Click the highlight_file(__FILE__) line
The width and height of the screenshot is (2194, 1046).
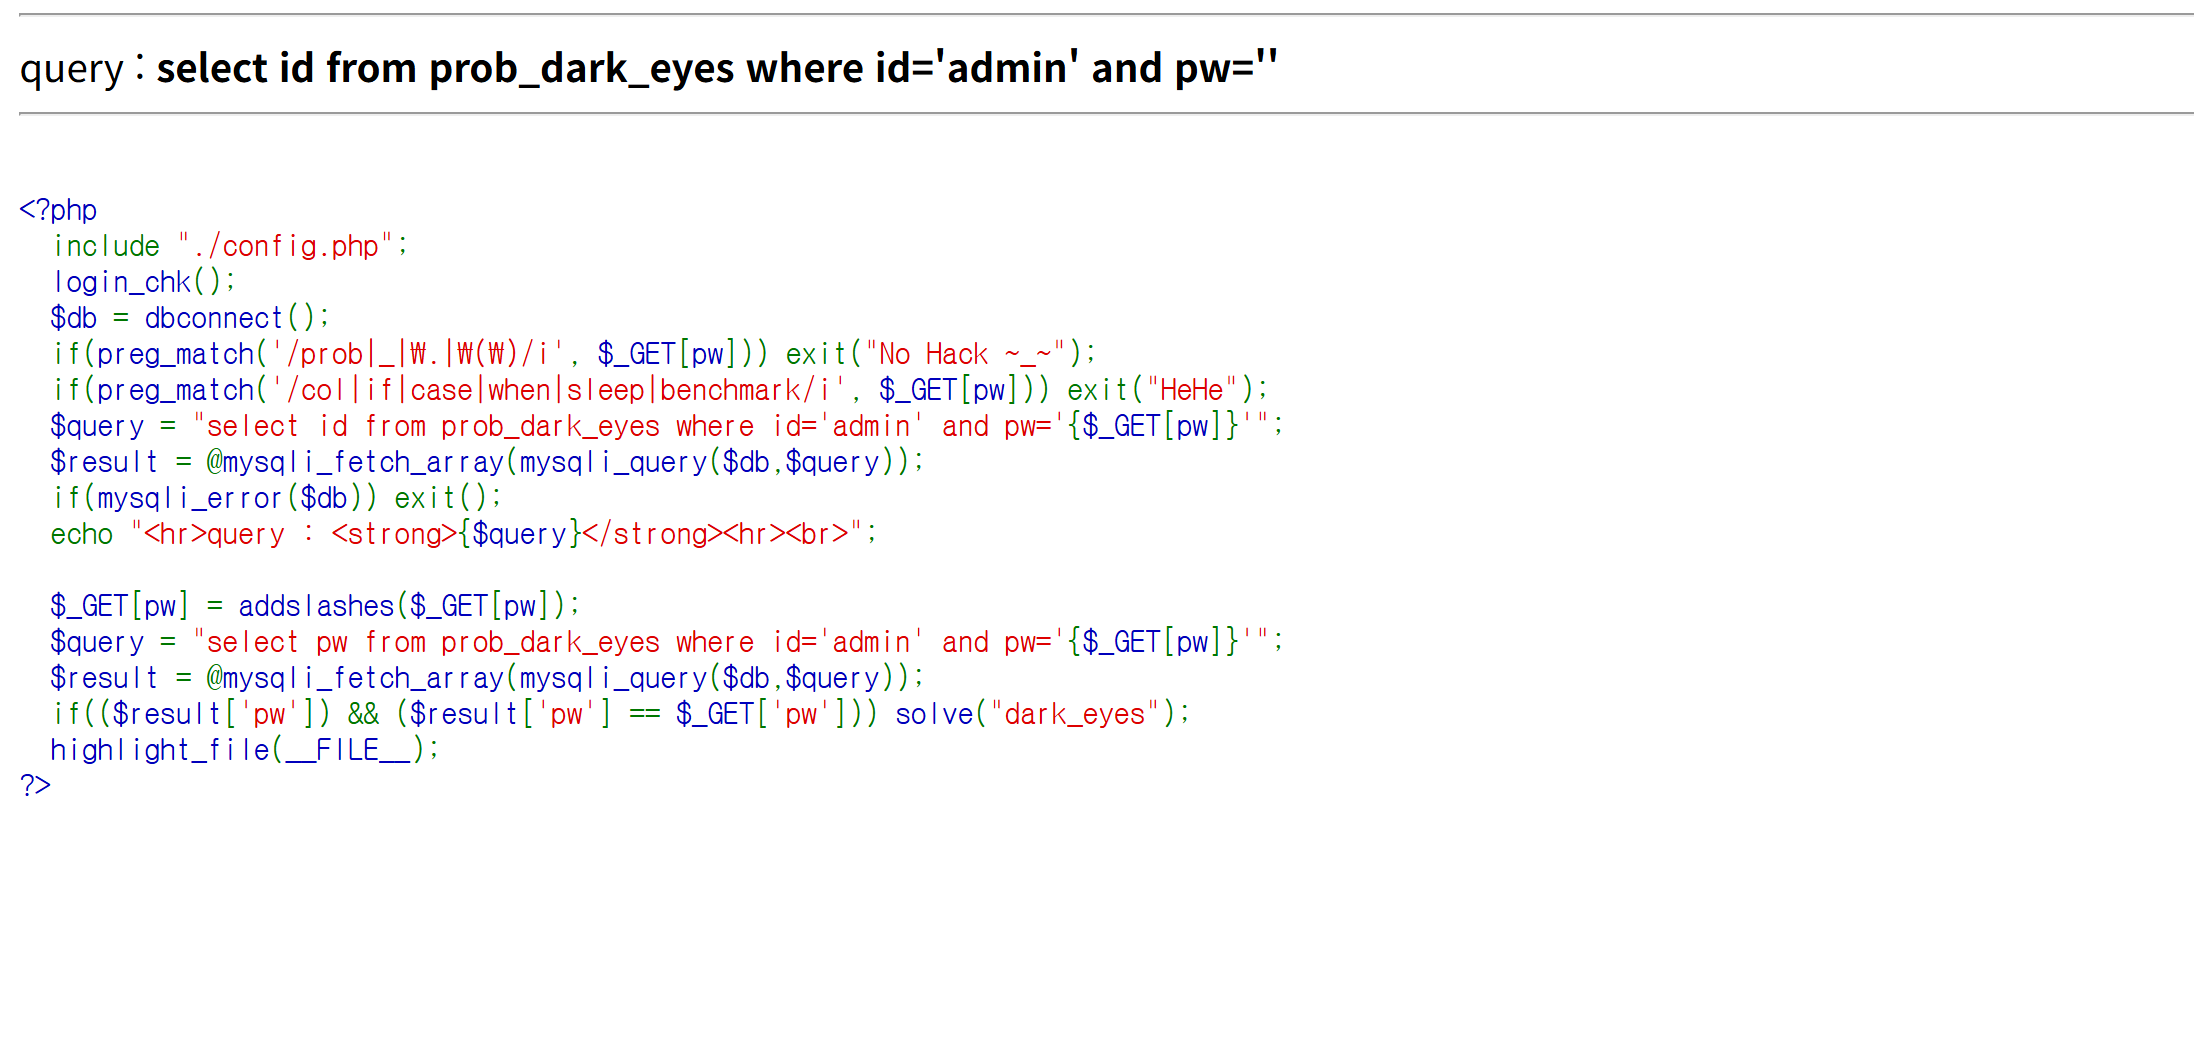click(x=244, y=750)
